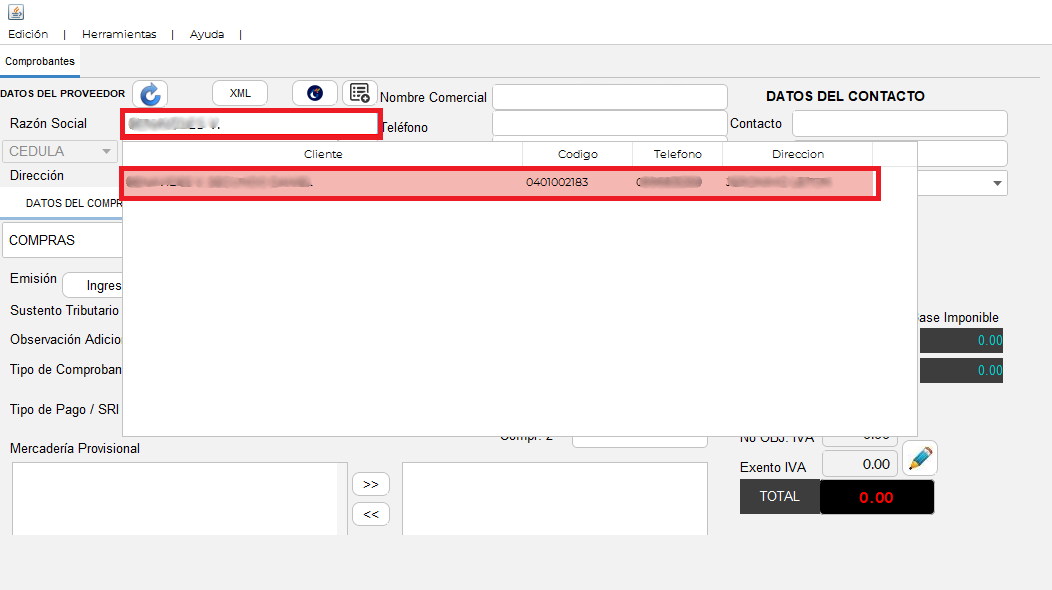Click the COMPRAS field
1052x590 pixels.
coord(62,240)
